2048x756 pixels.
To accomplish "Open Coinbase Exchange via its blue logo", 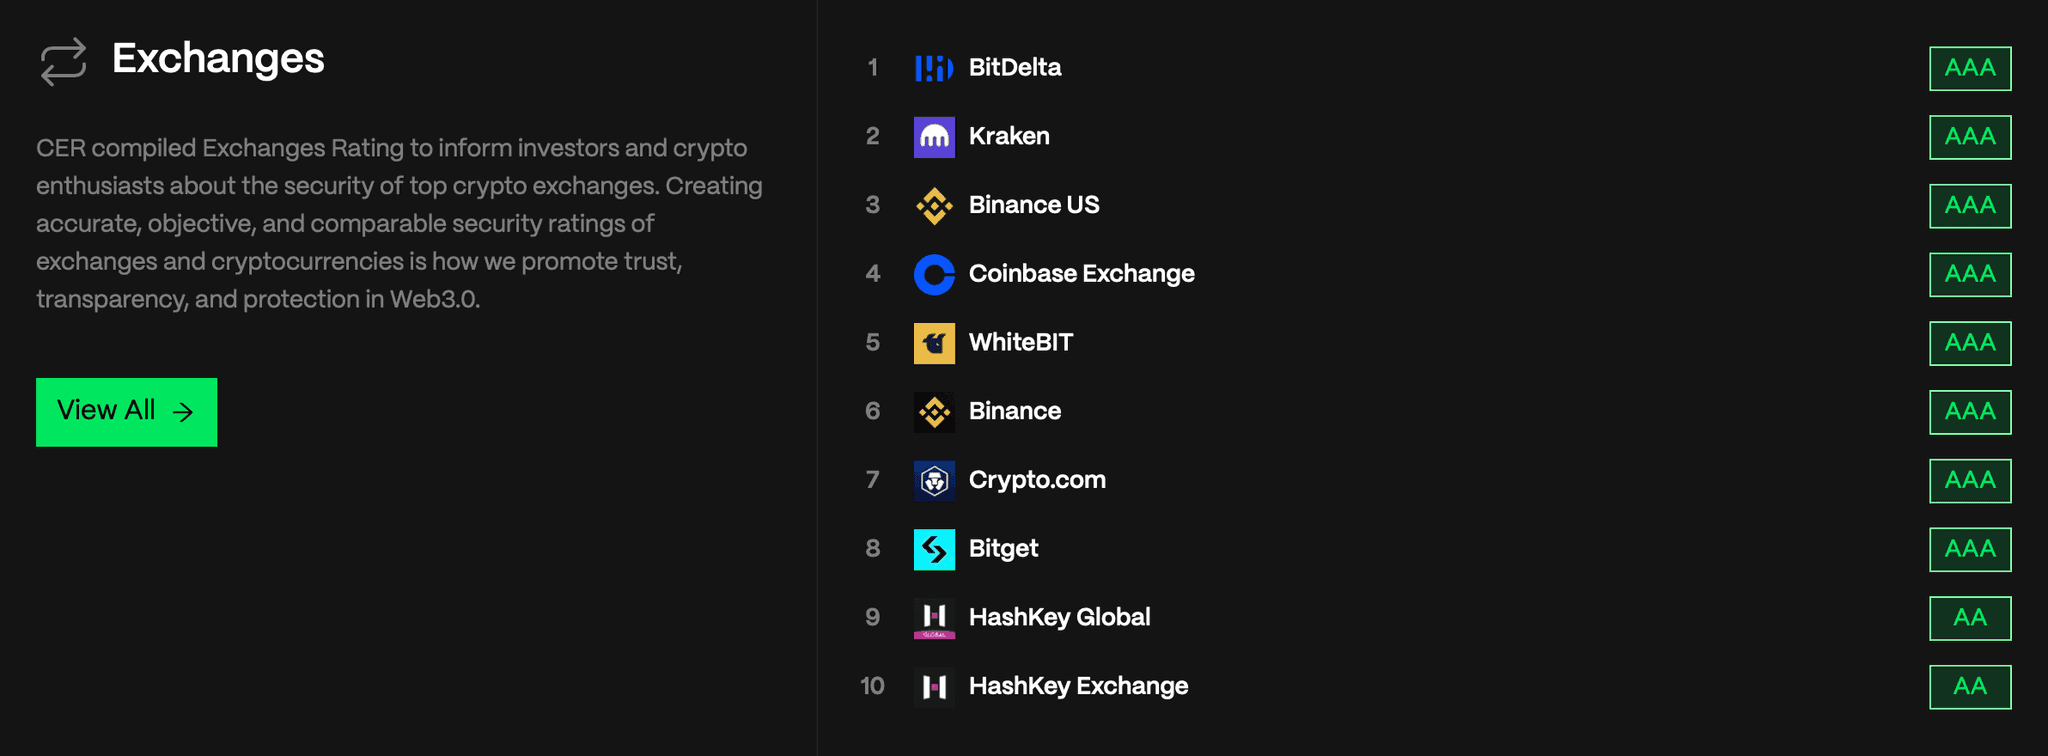I will (x=934, y=274).
